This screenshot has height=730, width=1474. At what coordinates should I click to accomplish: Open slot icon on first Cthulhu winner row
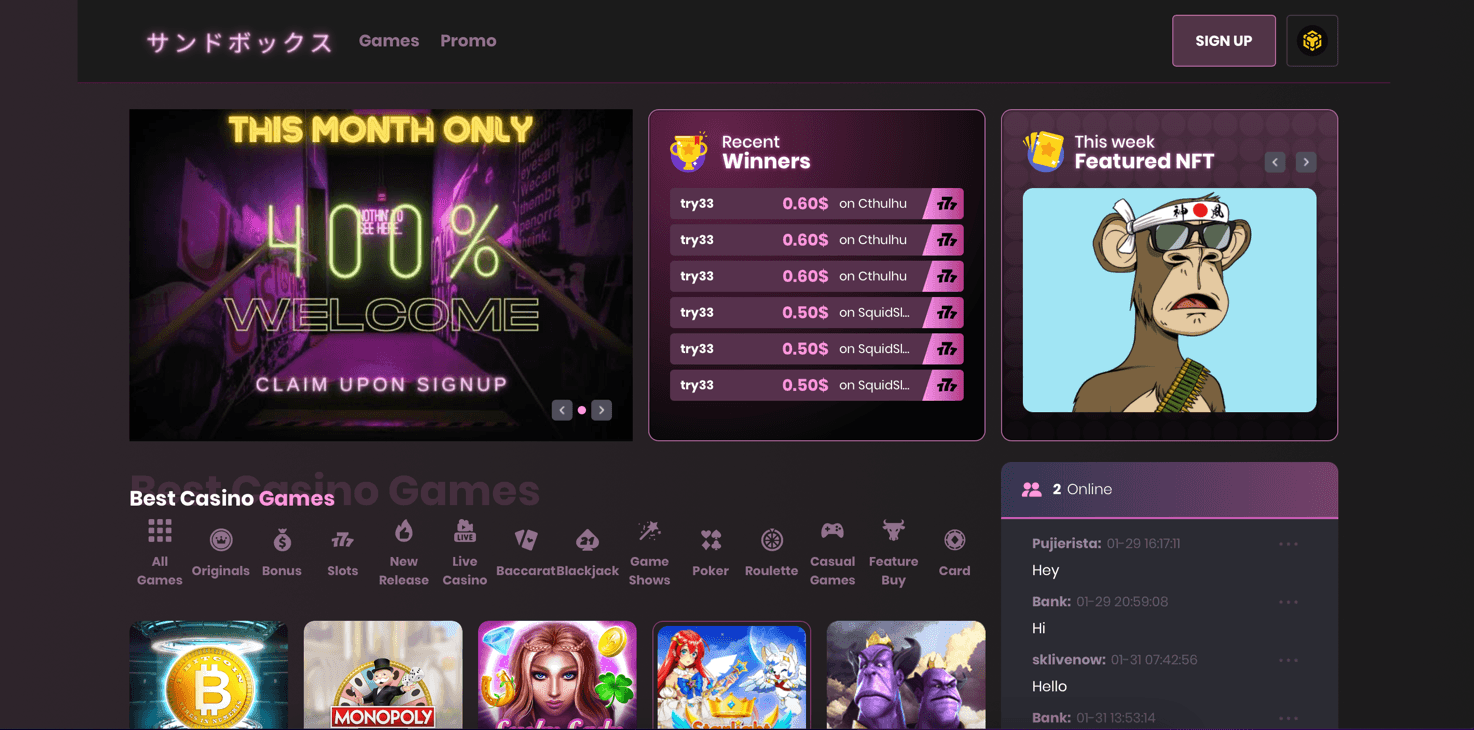click(944, 204)
